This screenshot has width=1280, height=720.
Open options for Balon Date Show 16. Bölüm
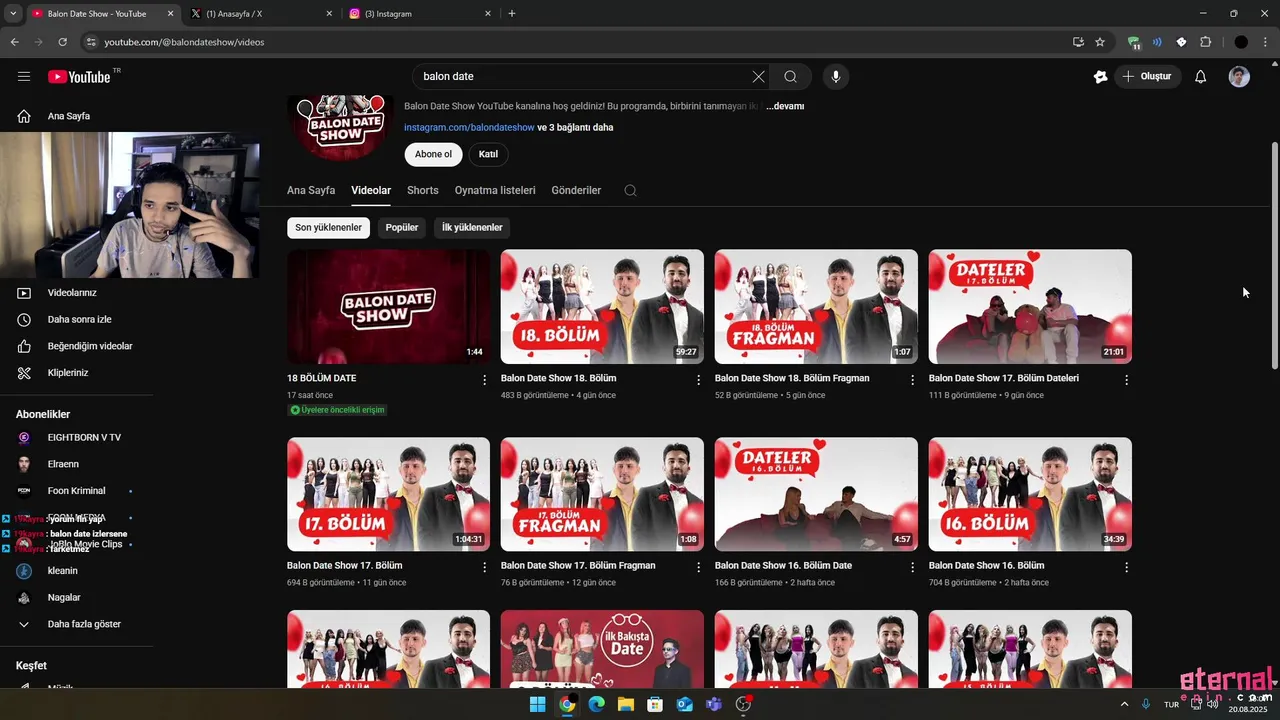point(1126,567)
